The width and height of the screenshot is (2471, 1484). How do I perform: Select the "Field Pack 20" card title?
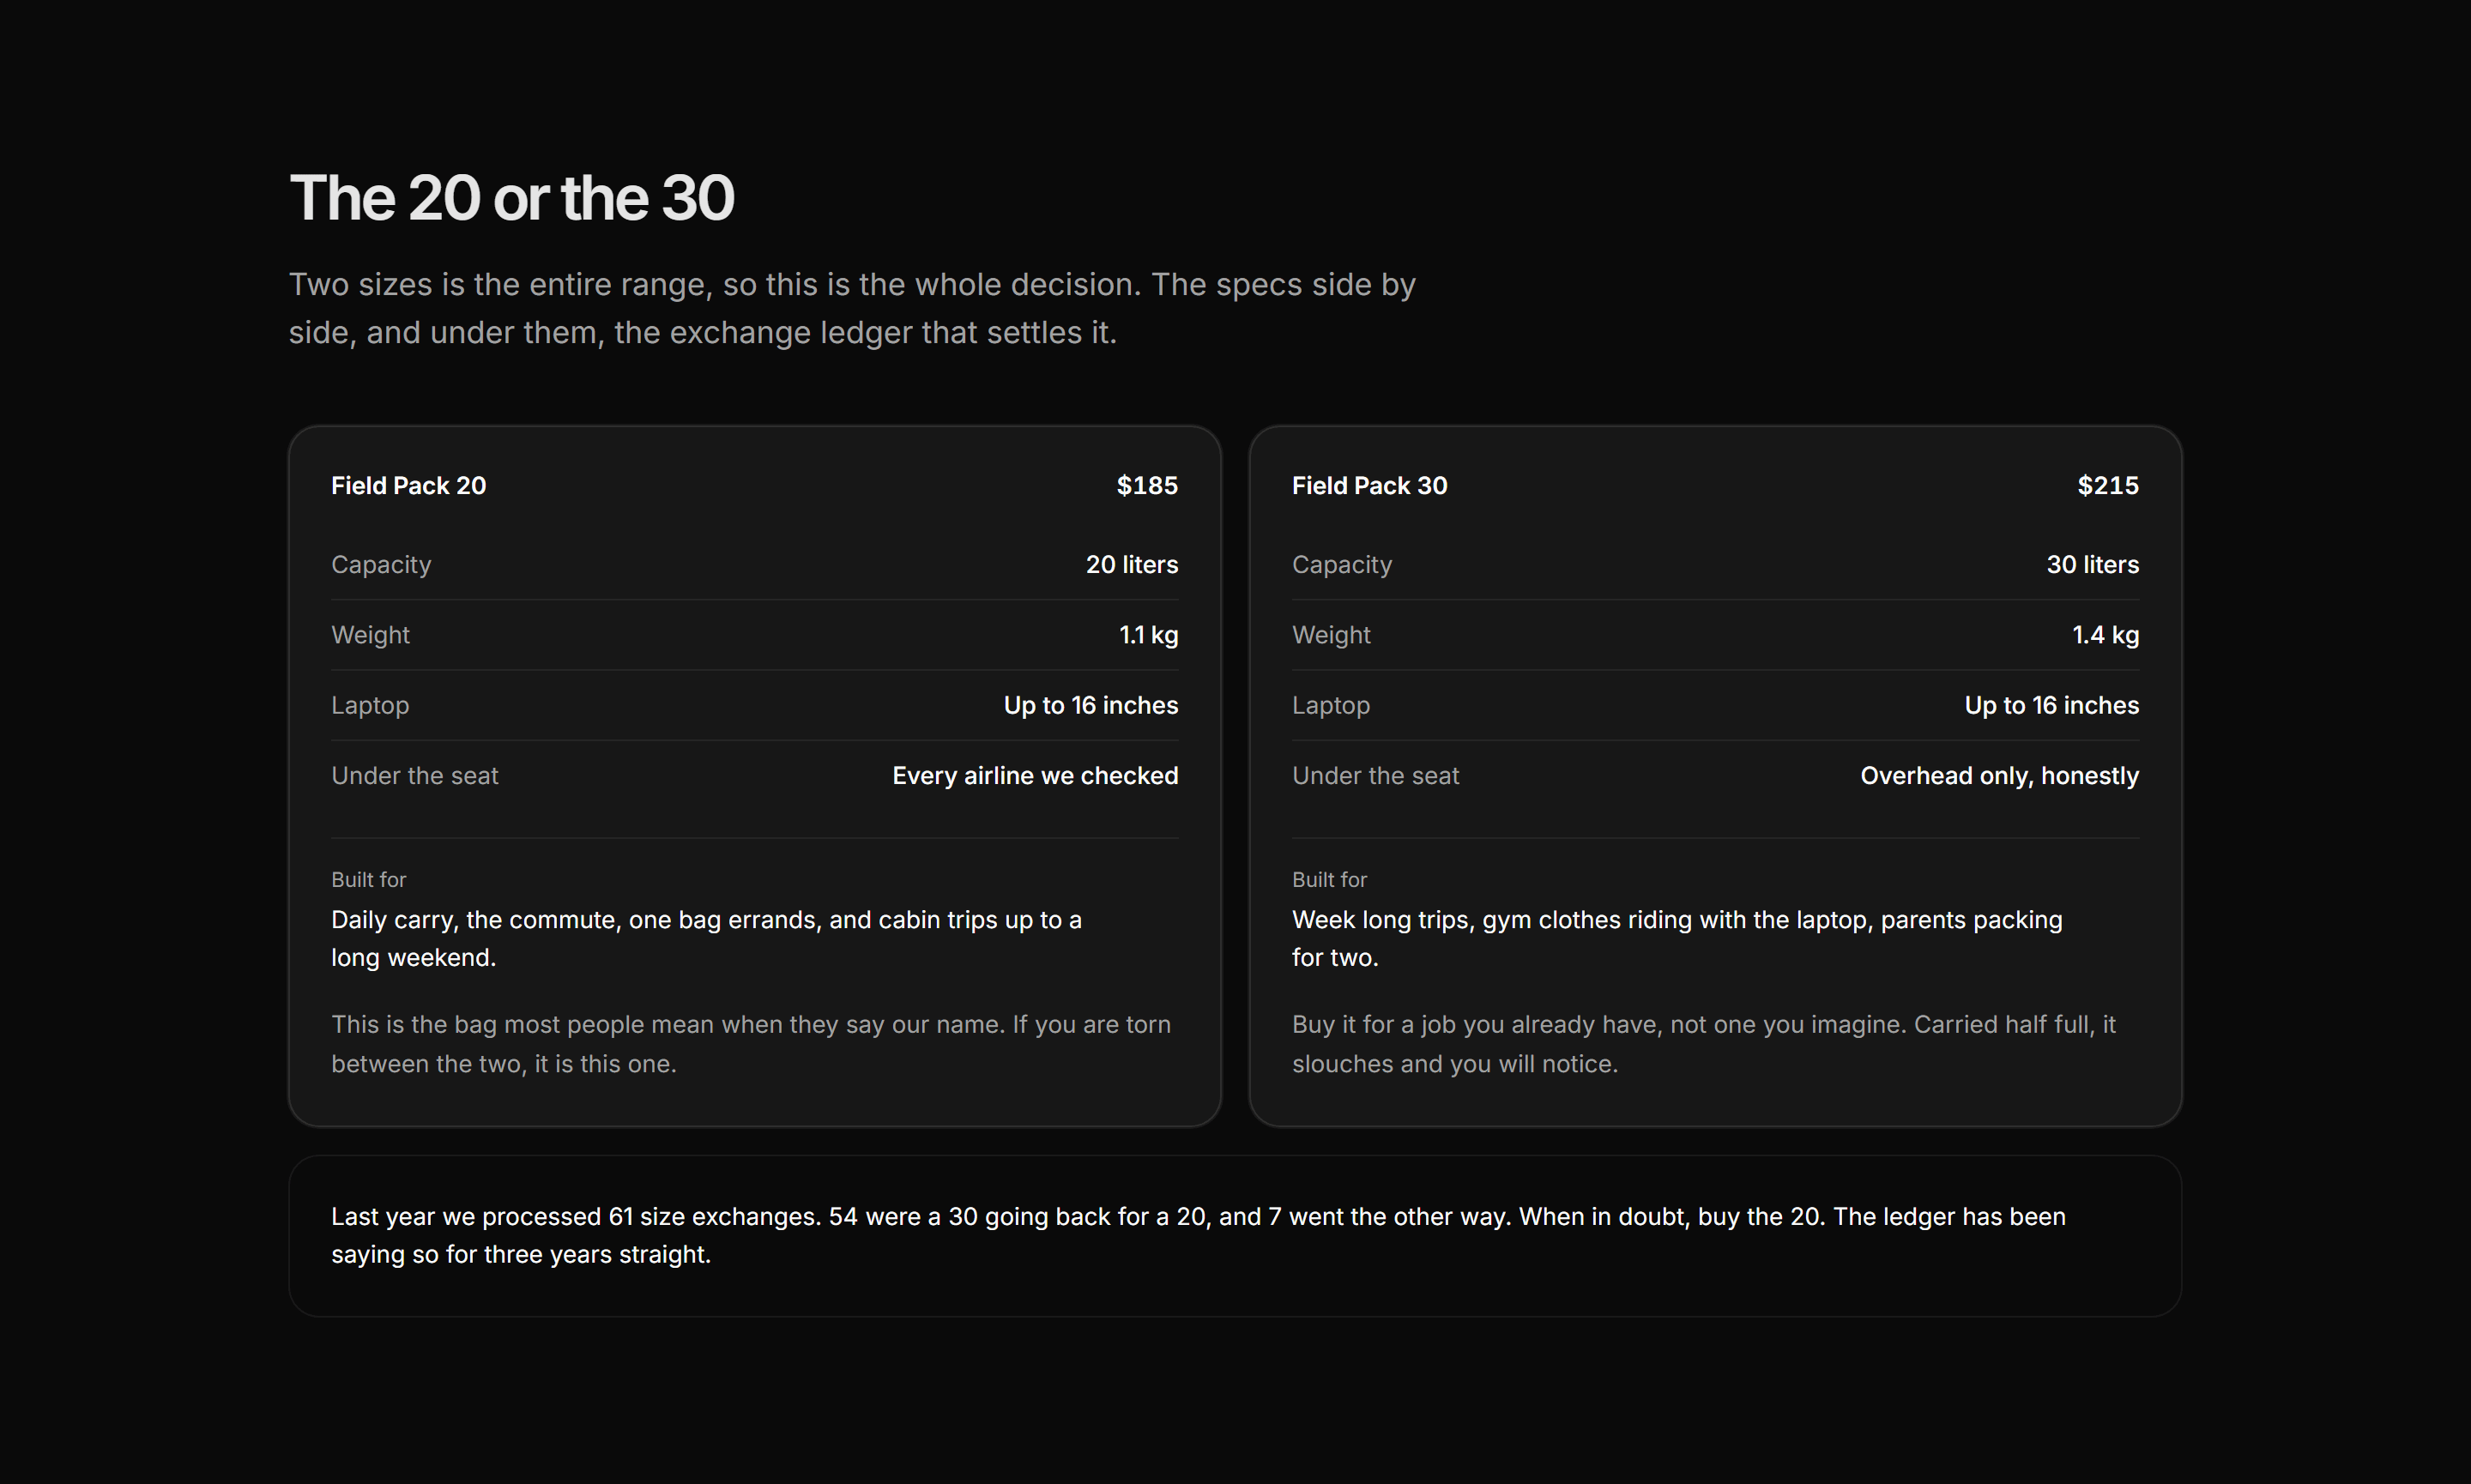click(408, 485)
